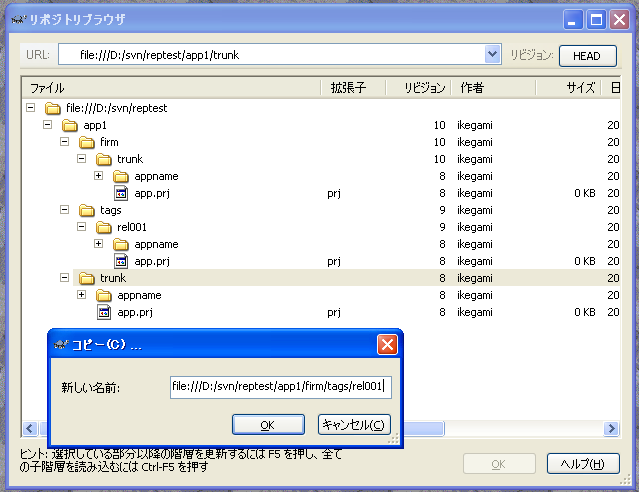Sort by サイズ column header
The height and width of the screenshot is (492, 639).
568,88
